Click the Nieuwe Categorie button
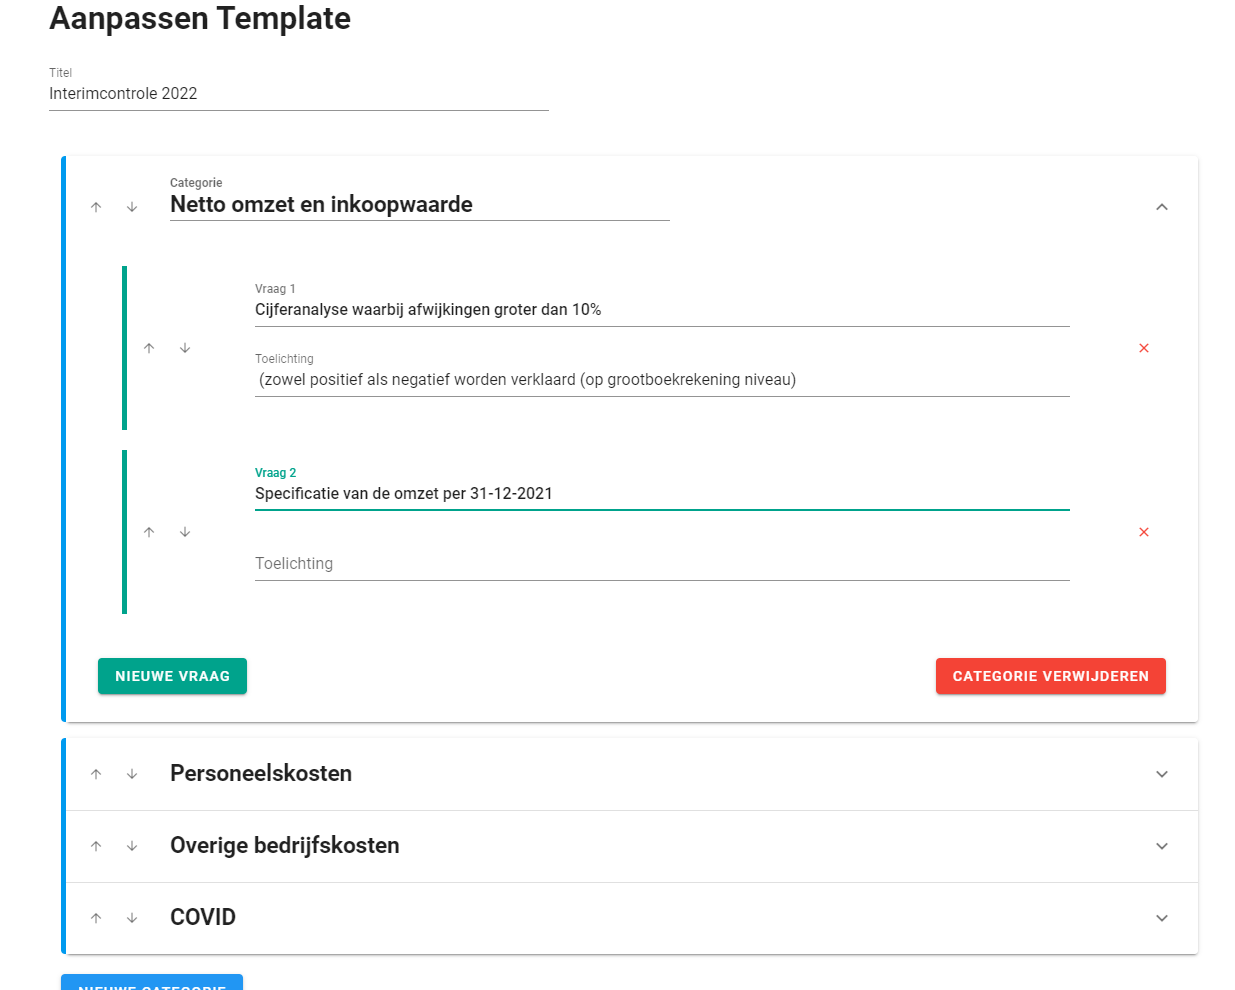This screenshot has height=990, width=1235. click(152, 983)
